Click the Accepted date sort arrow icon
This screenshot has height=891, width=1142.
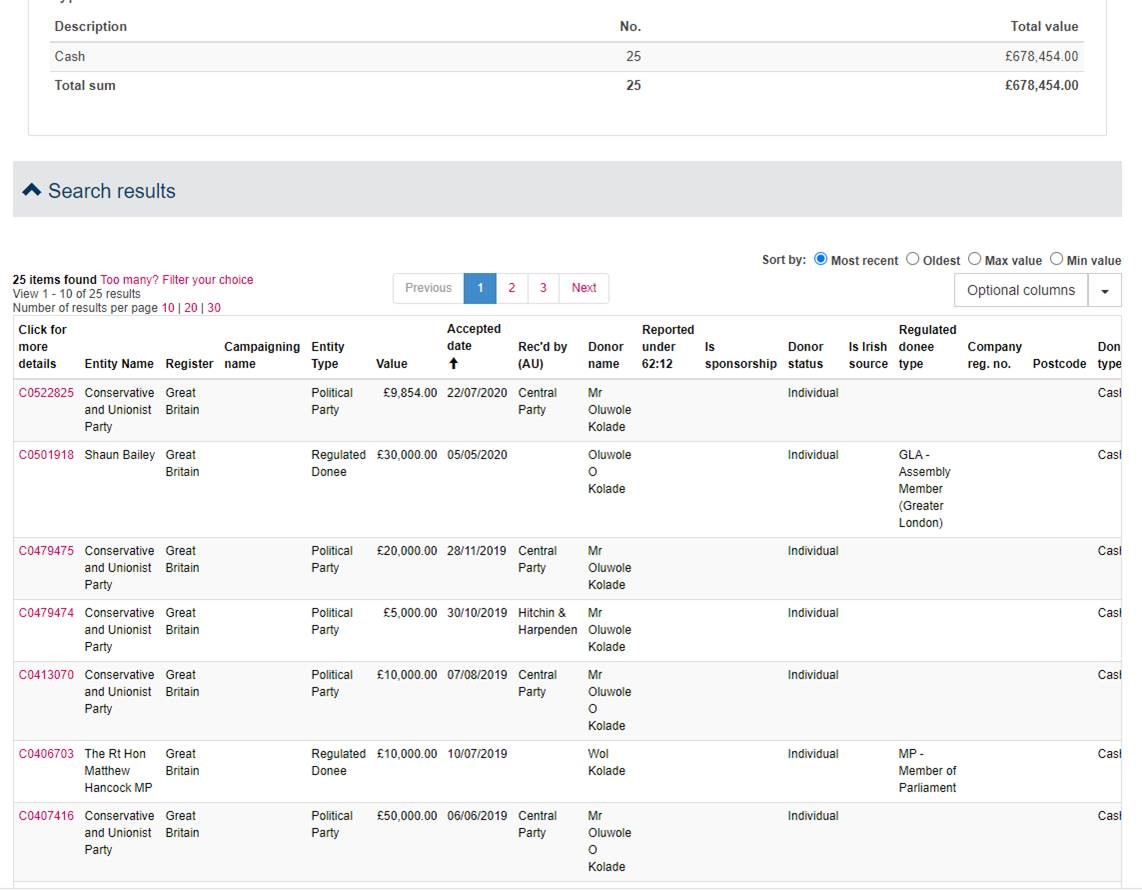(x=453, y=364)
